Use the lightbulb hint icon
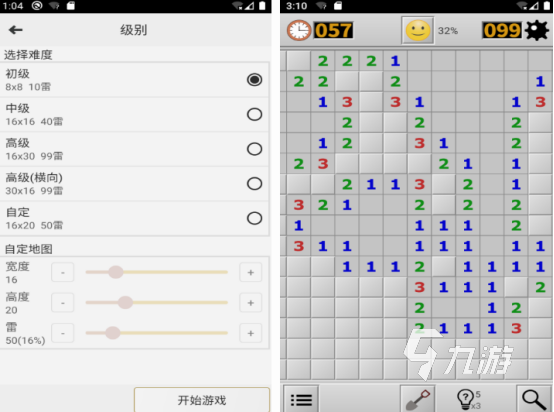Viewport: 554px width, 412px height. pyautogui.click(x=467, y=399)
